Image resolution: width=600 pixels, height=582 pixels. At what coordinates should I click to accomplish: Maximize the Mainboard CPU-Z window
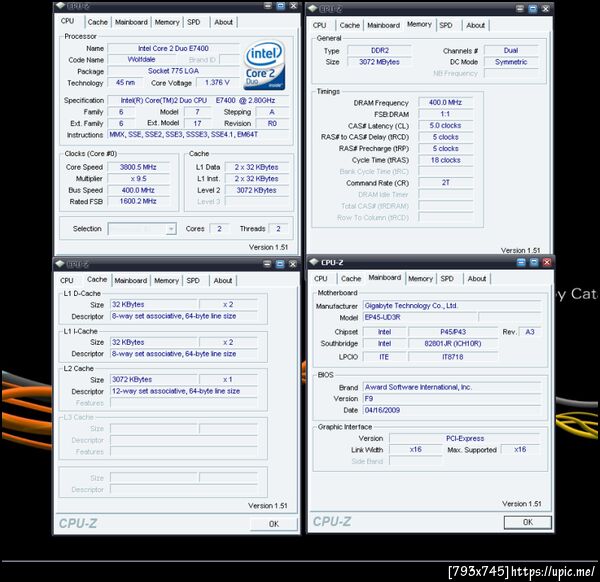coord(534,262)
